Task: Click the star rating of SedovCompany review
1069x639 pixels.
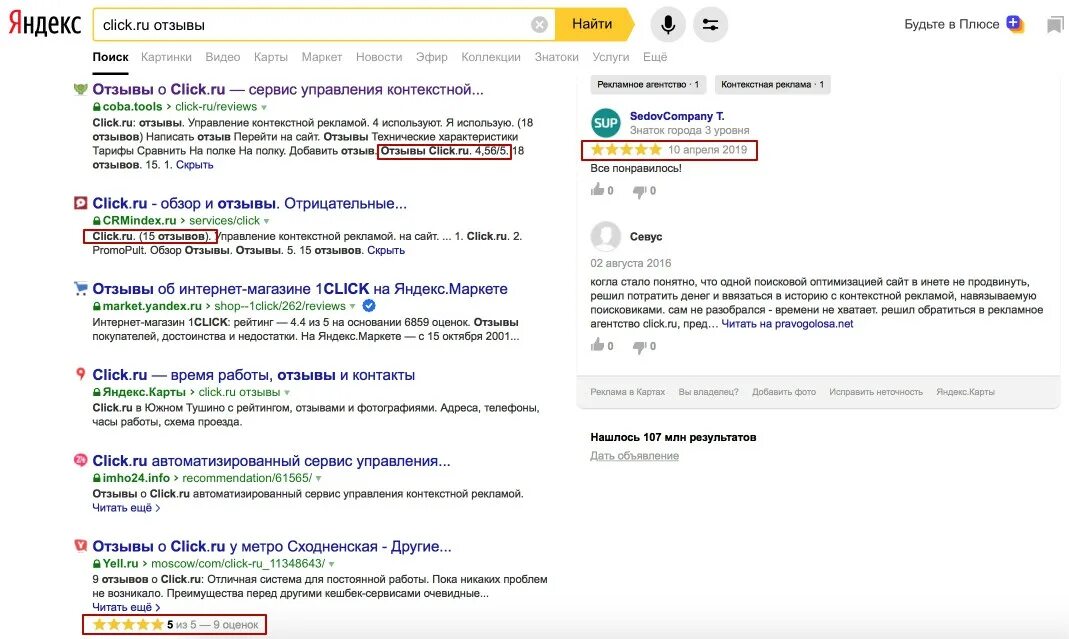Action: pos(626,149)
